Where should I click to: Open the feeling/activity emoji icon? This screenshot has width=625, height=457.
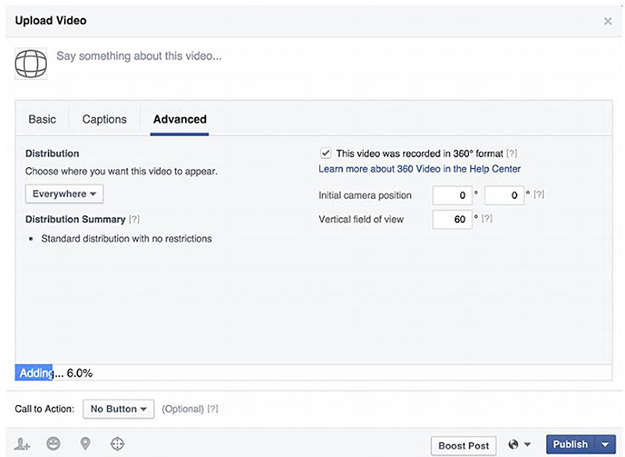tap(53, 444)
